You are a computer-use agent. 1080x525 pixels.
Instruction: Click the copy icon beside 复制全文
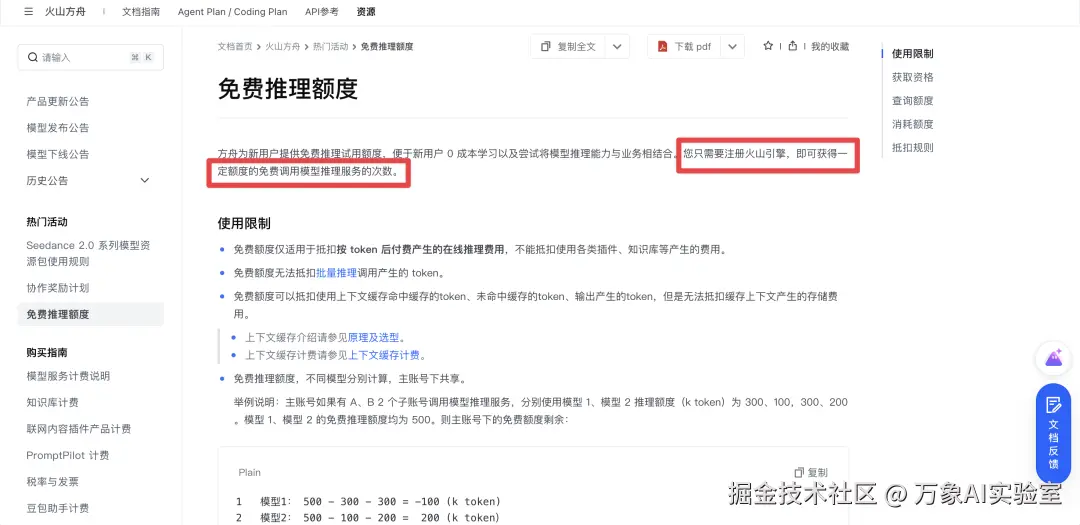[546, 46]
